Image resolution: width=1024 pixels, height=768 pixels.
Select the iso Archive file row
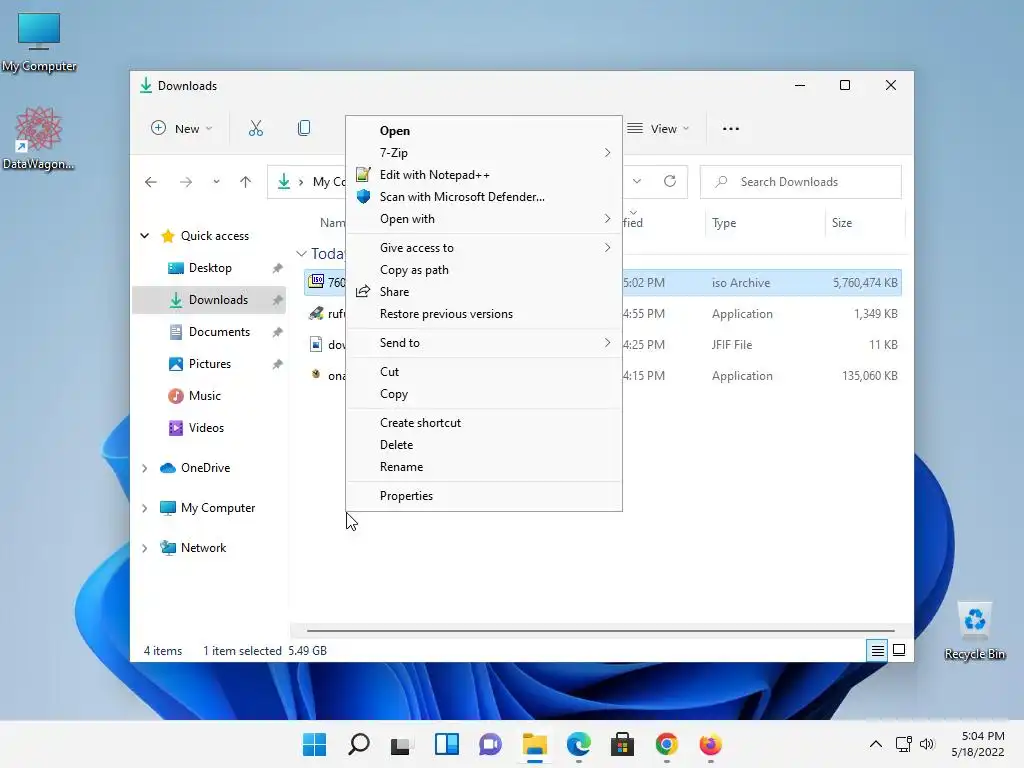[761, 283]
